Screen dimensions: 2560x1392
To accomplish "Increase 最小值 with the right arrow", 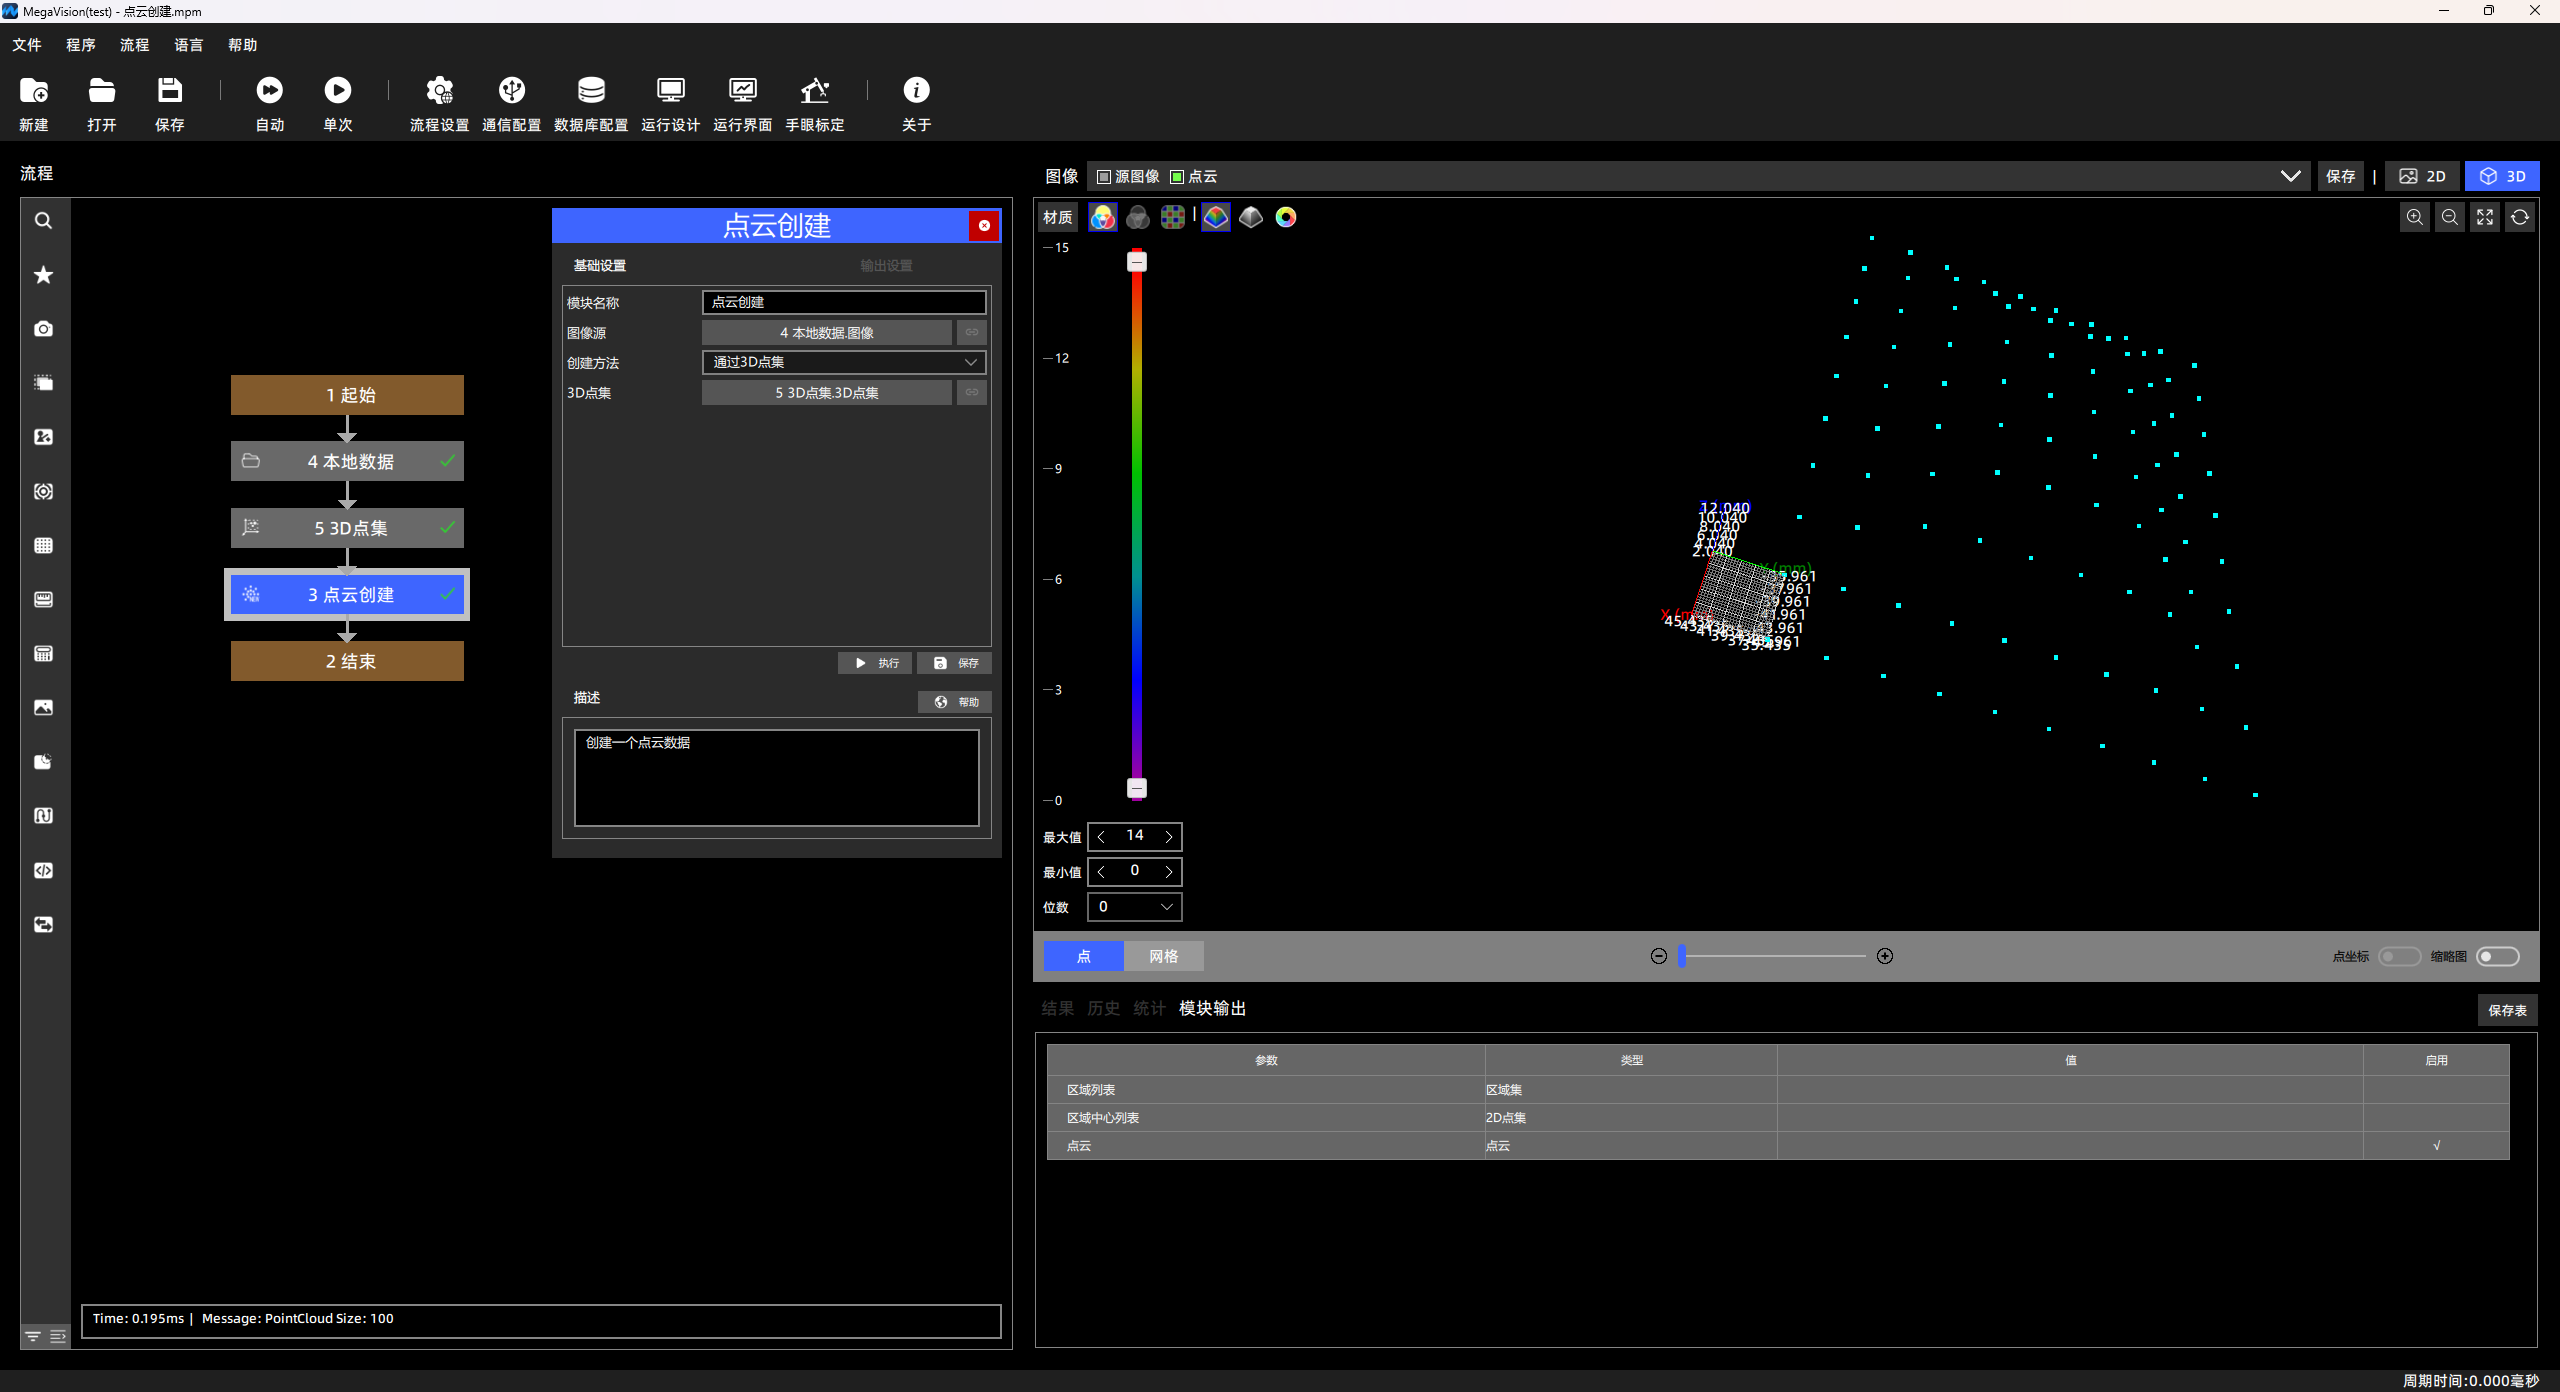I will (x=1168, y=872).
